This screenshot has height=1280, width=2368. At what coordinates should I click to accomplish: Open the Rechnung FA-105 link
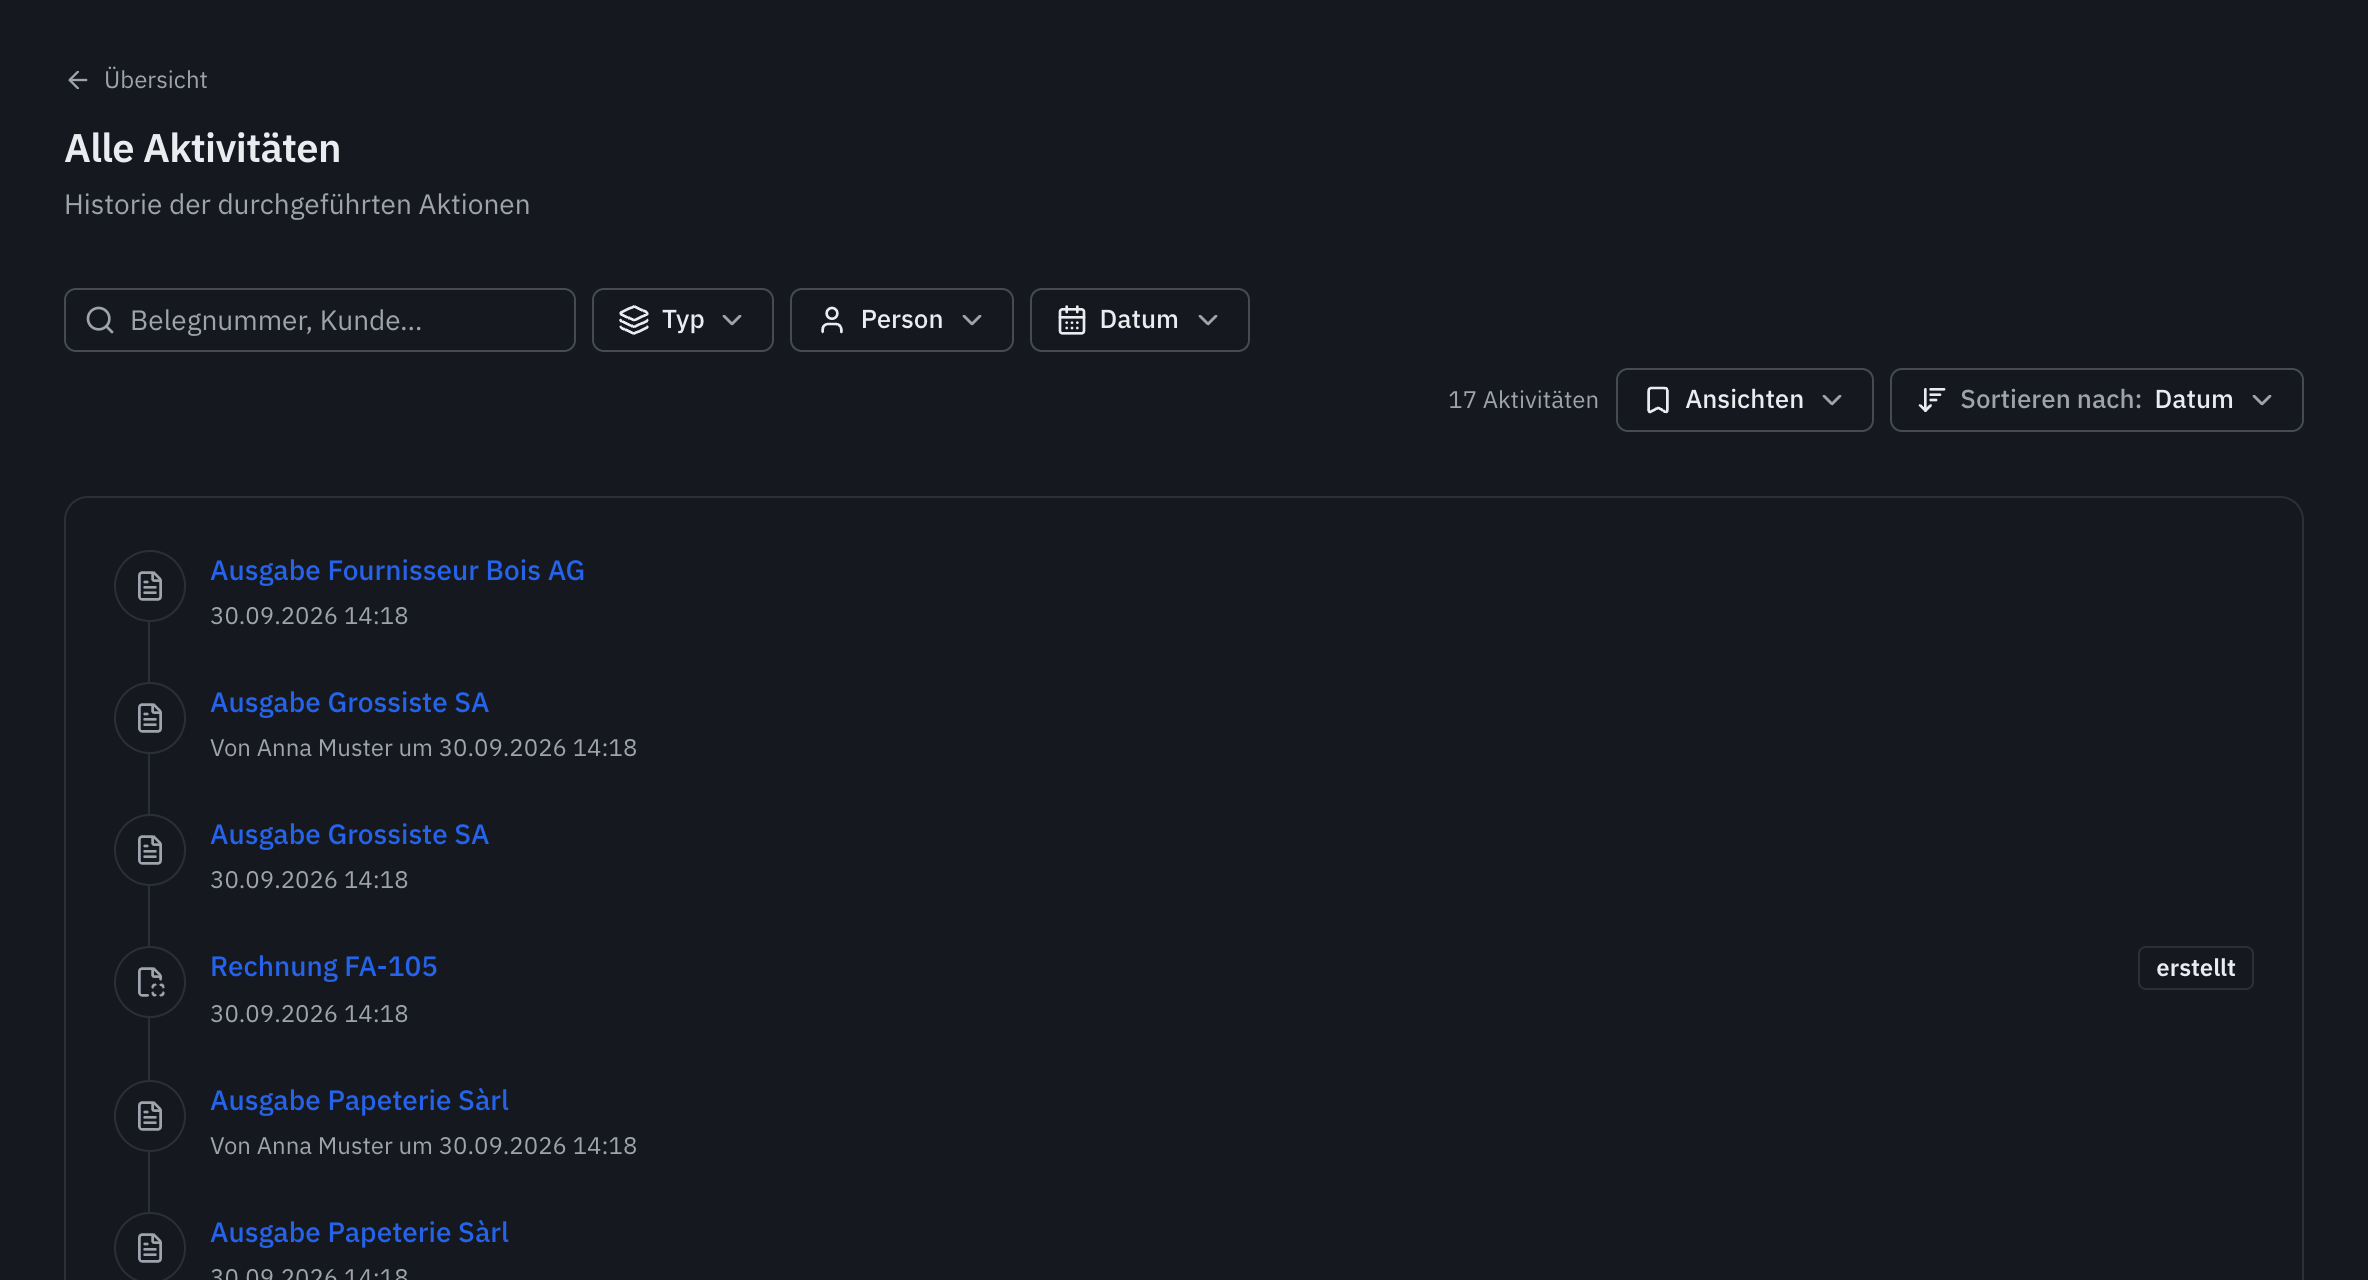[324, 966]
